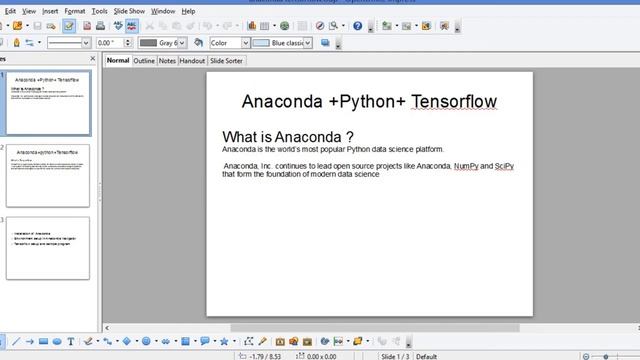Open the Fontwork Gallery icon

[x=280, y=341]
